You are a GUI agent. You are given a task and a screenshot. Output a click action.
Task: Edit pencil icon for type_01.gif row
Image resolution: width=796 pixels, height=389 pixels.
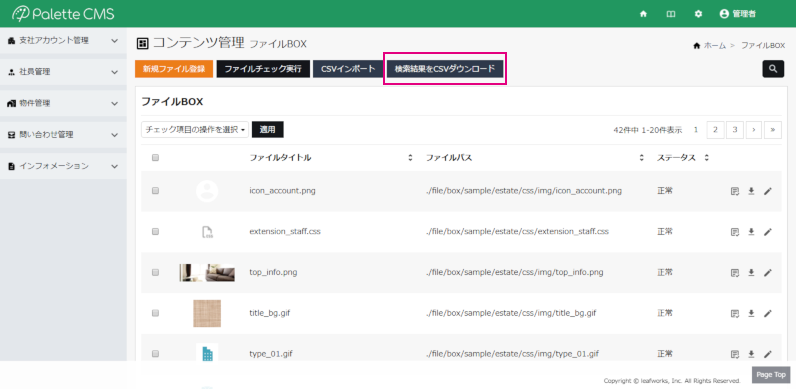(x=768, y=353)
